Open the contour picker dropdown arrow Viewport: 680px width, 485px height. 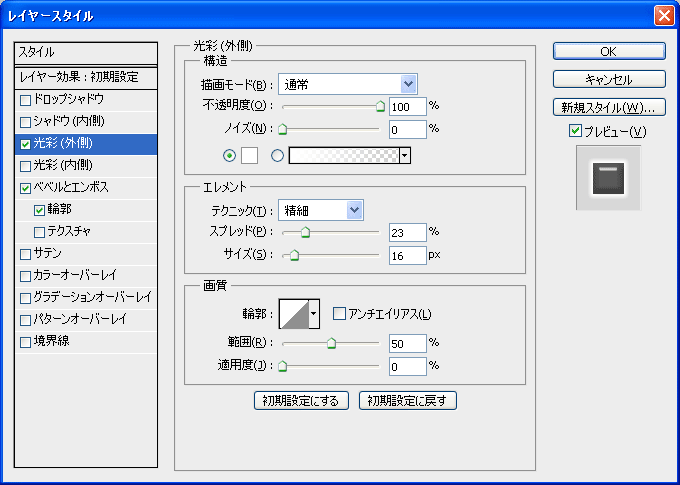click(314, 314)
